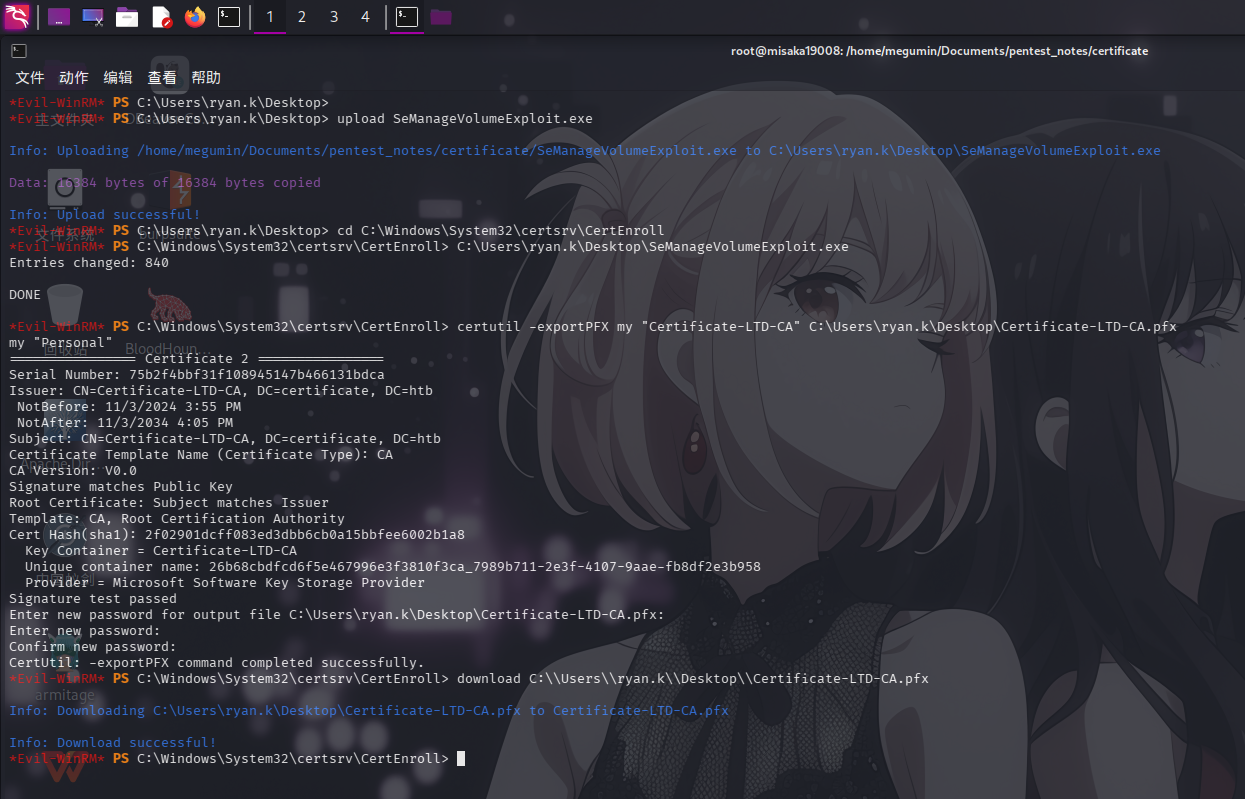Open the 动作 (Actions) menu
This screenshot has width=1245, height=799.
74,77
